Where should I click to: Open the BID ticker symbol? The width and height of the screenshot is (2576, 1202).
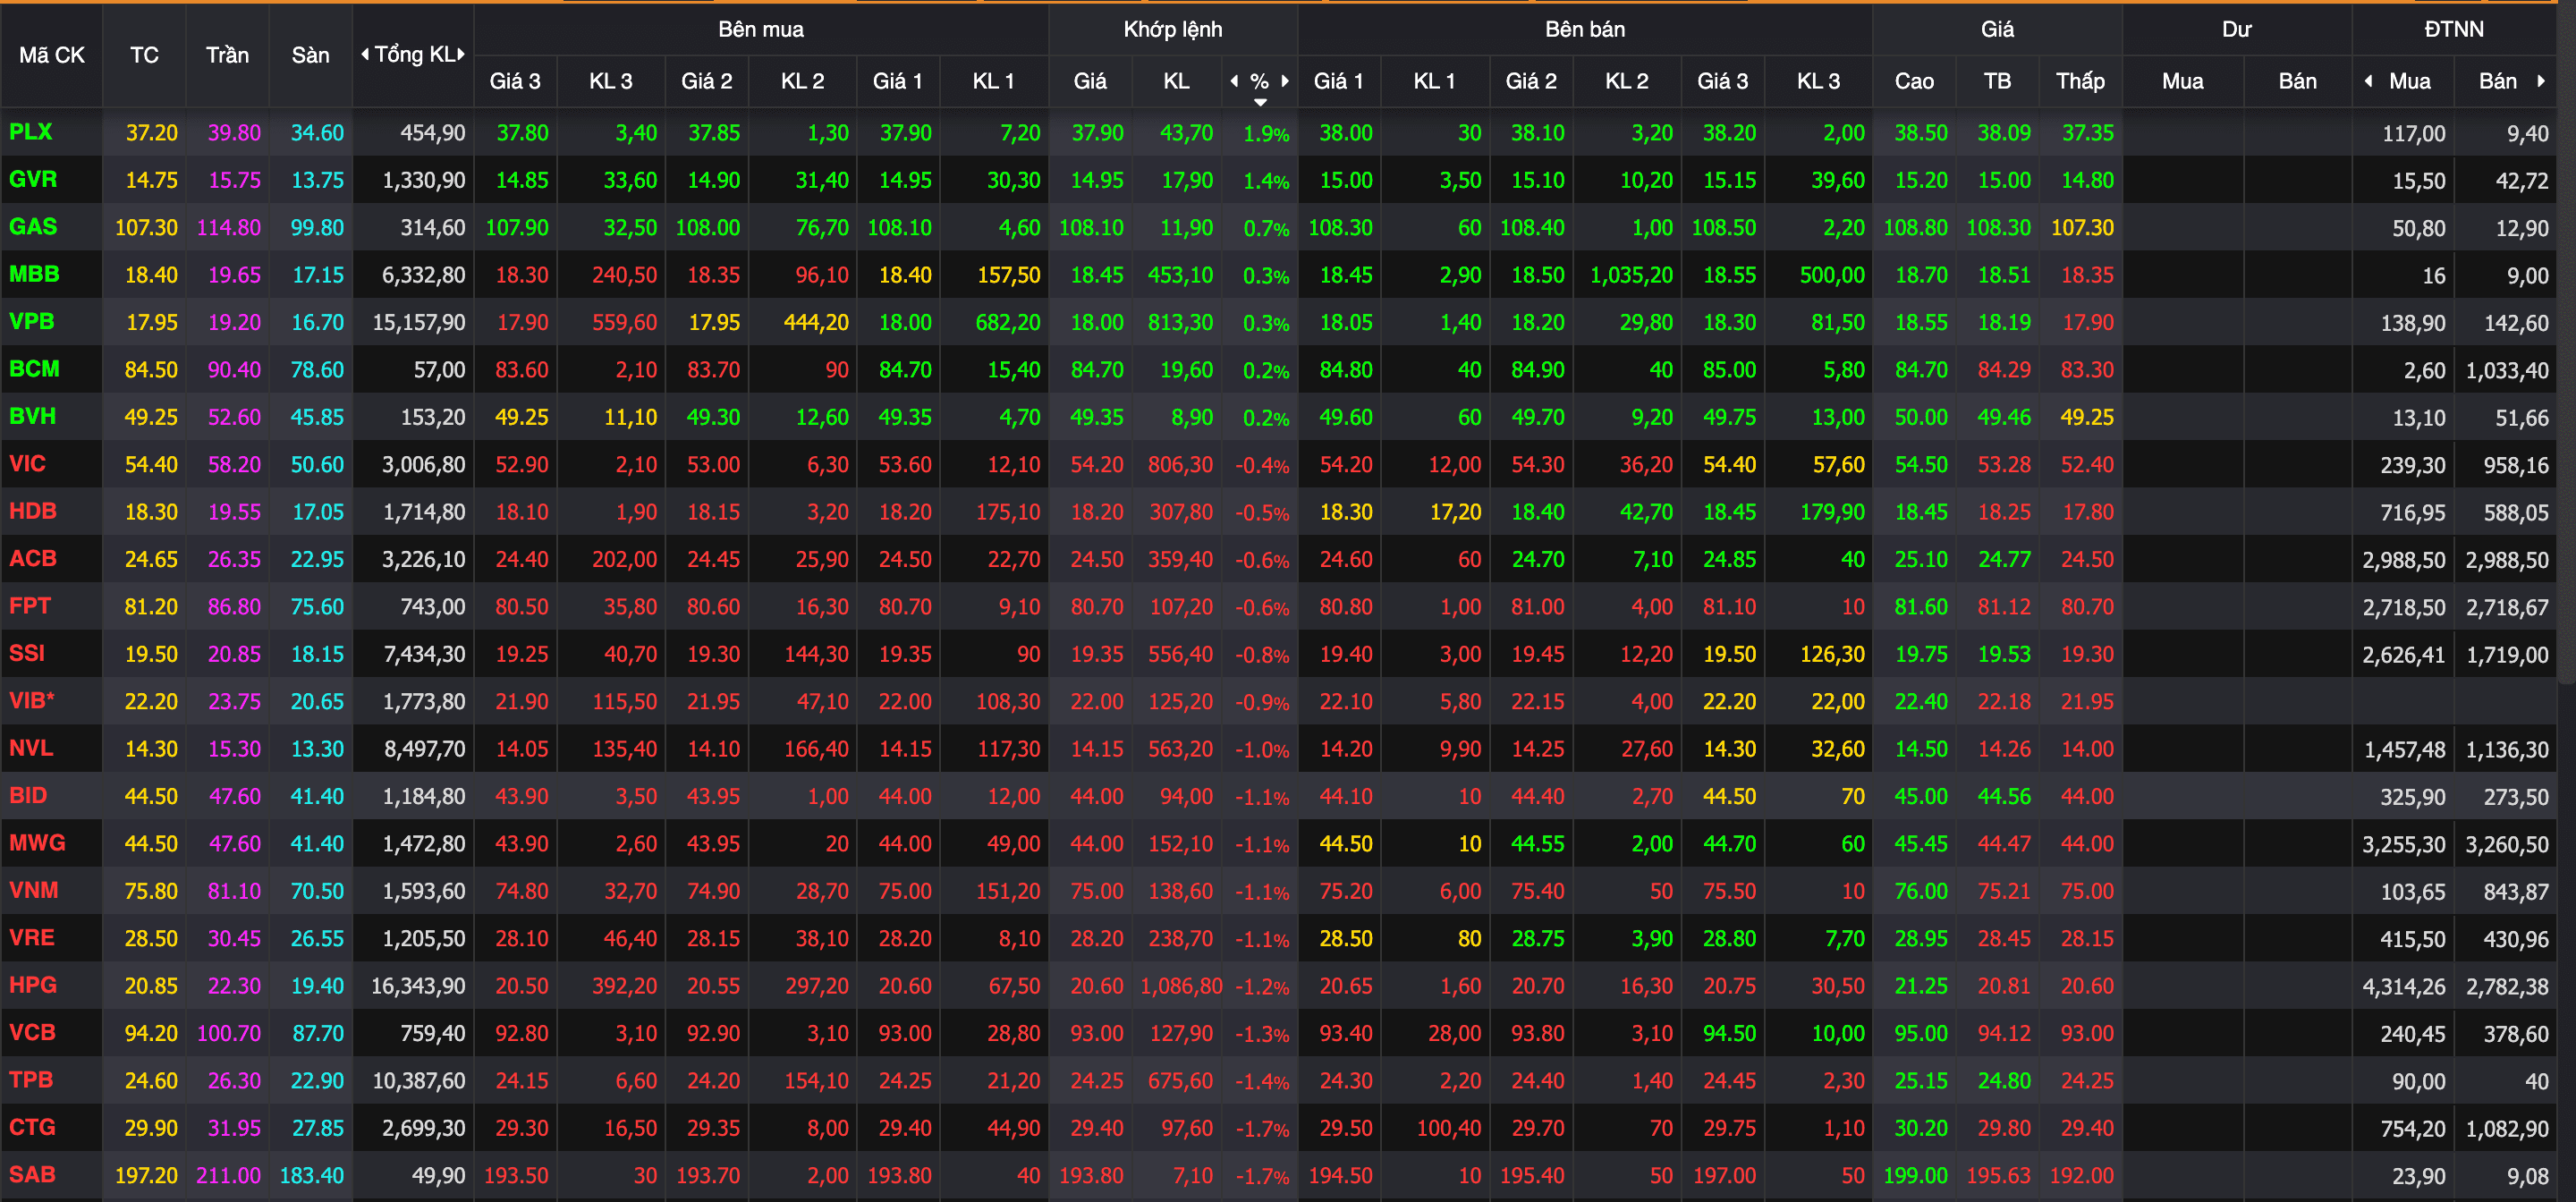click(28, 795)
